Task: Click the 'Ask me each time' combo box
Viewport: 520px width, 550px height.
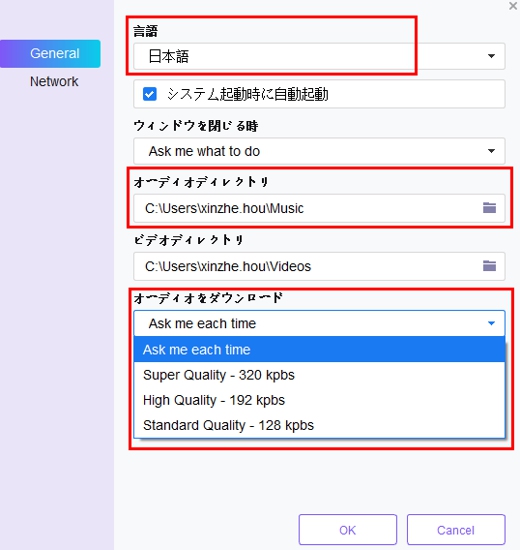Action: 319,323
